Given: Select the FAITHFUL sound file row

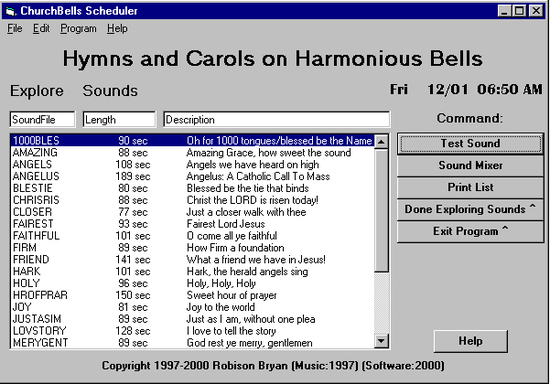Looking at the screenshot, I should (x=192, y=236).
